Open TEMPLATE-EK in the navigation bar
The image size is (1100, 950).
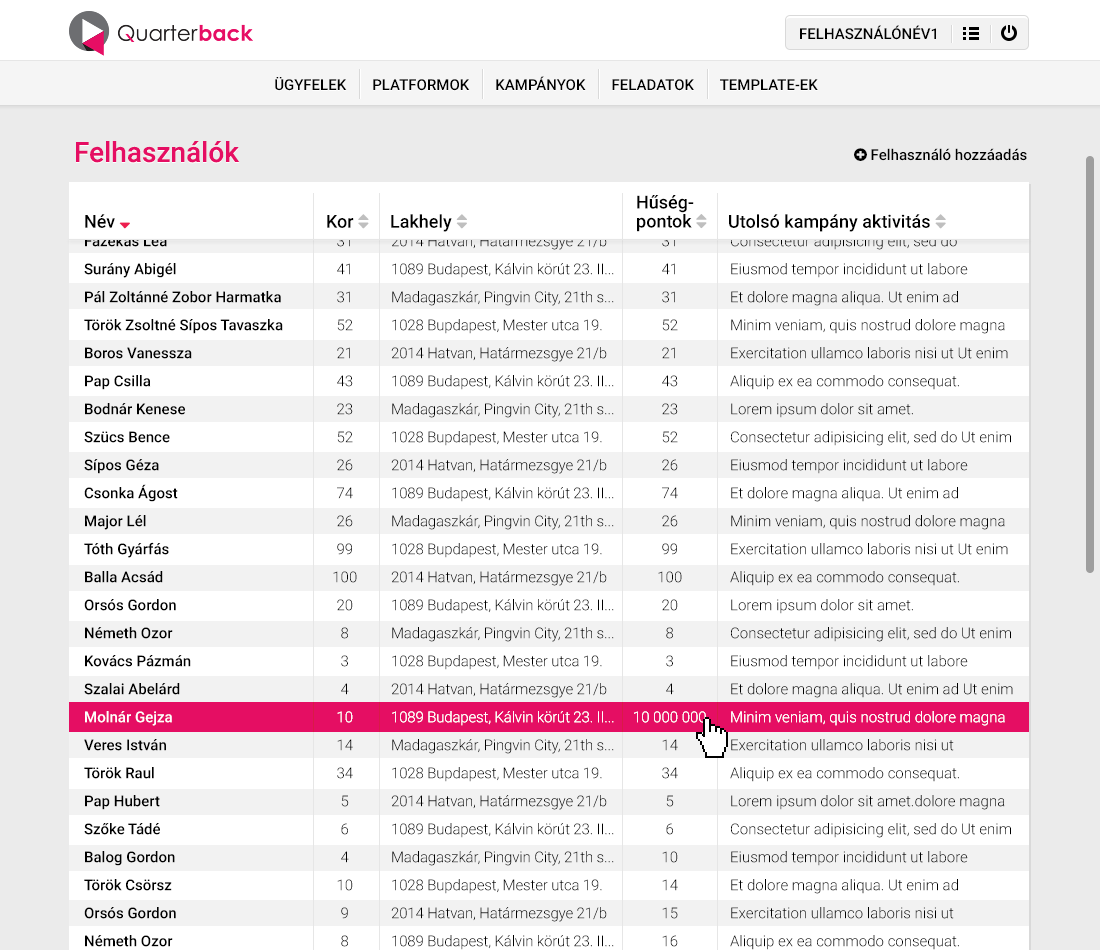769,85
